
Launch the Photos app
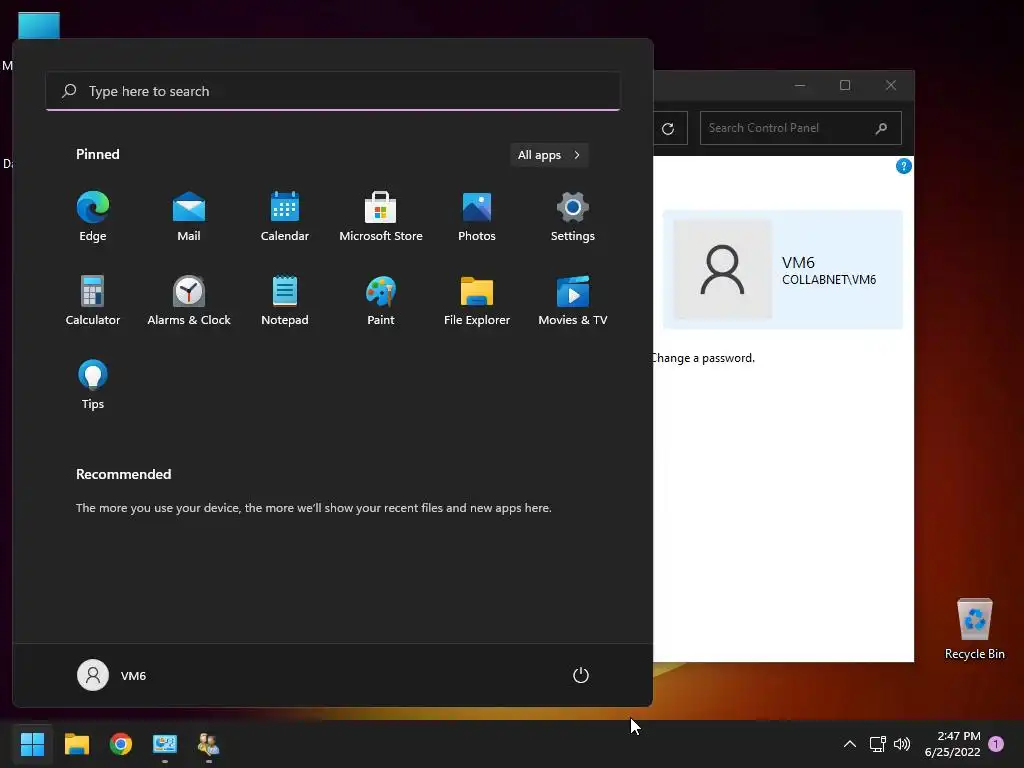coord(477,217)
